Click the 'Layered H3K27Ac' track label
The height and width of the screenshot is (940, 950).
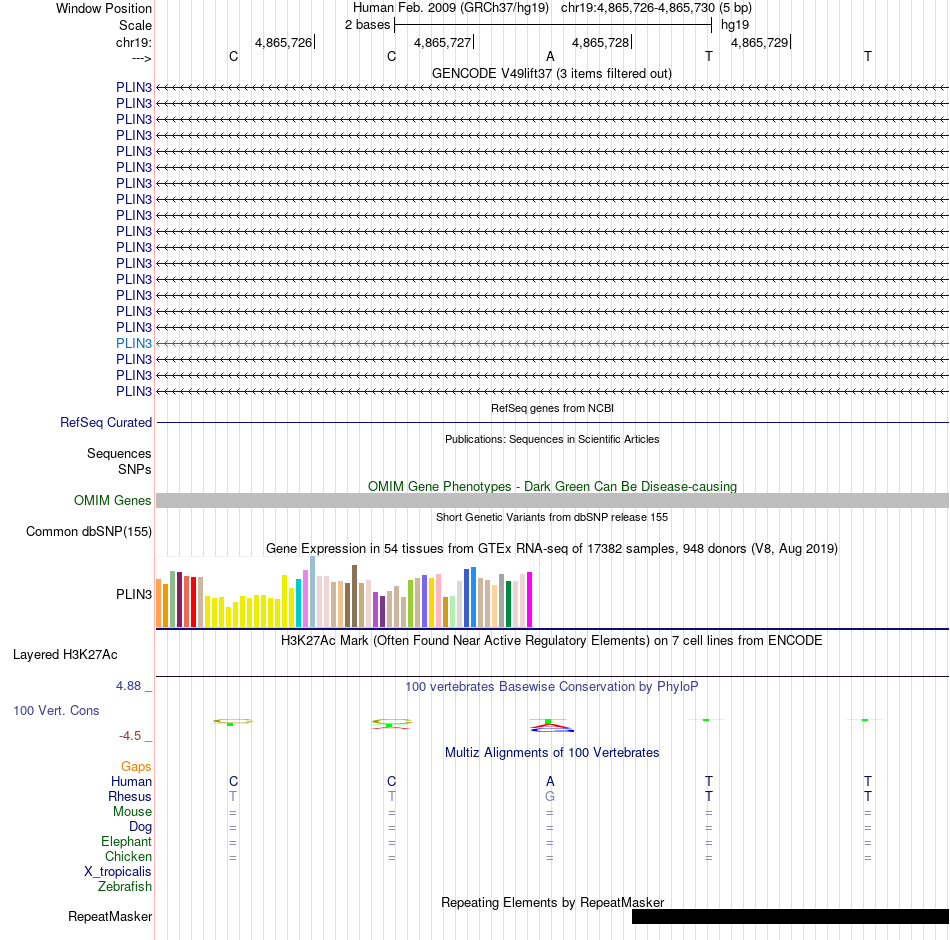65,655
